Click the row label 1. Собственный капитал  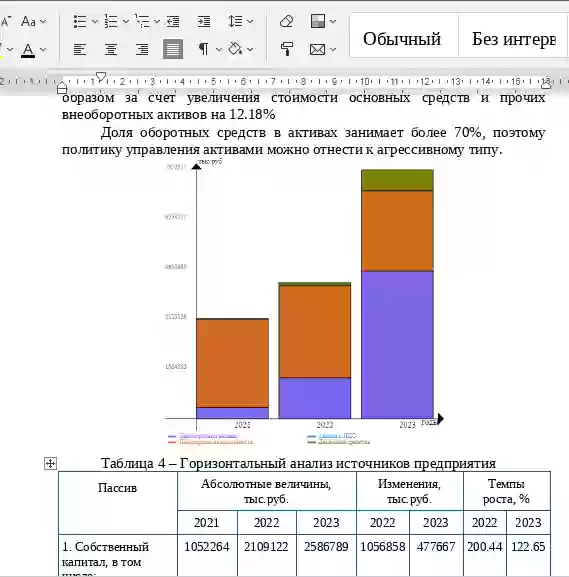point(105,555)
